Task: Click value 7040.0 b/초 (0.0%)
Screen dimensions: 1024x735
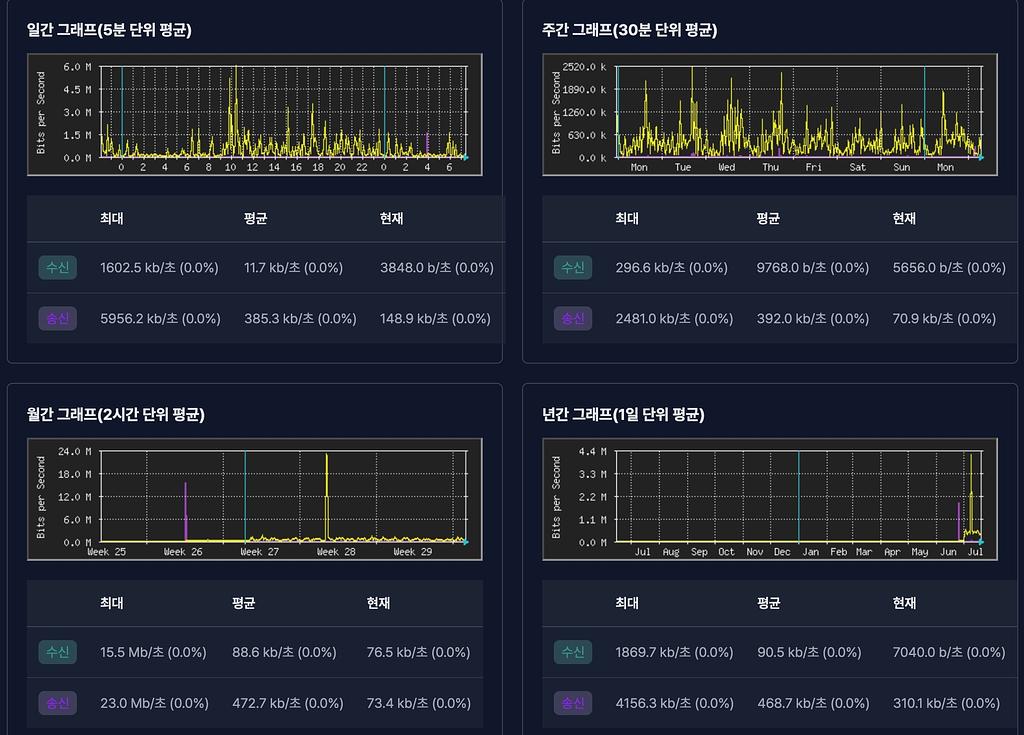Action: [x=949, y=653]
